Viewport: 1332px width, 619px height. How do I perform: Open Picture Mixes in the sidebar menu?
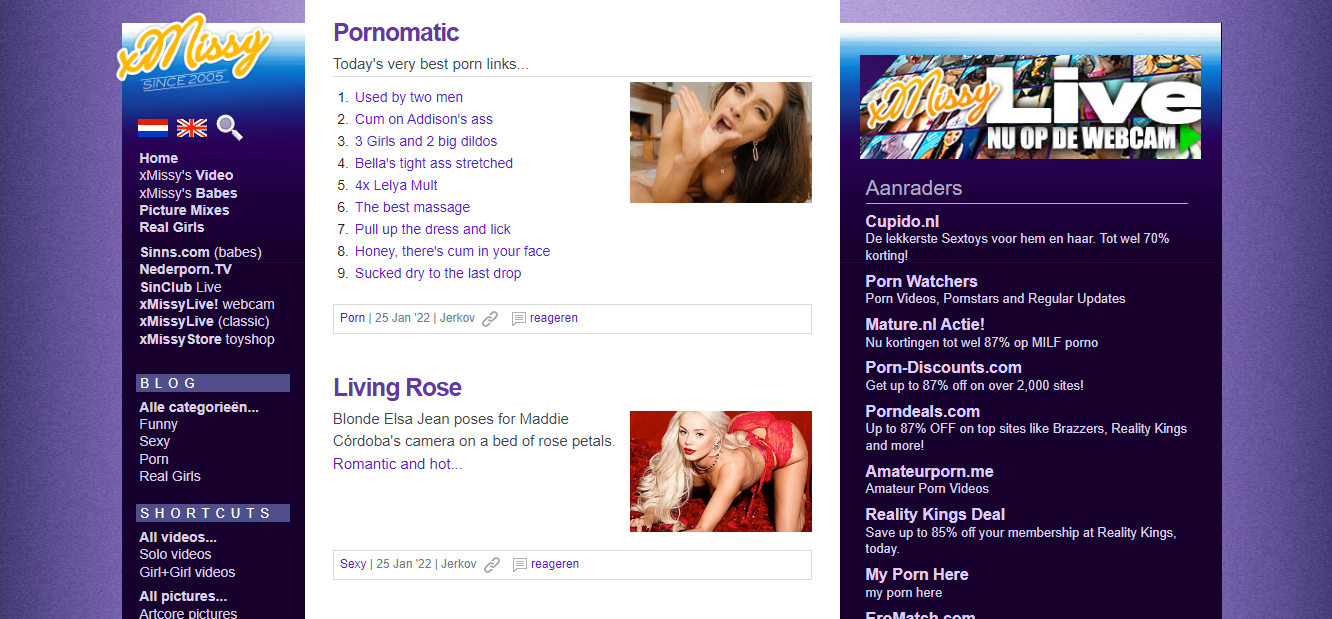[184, 210]
